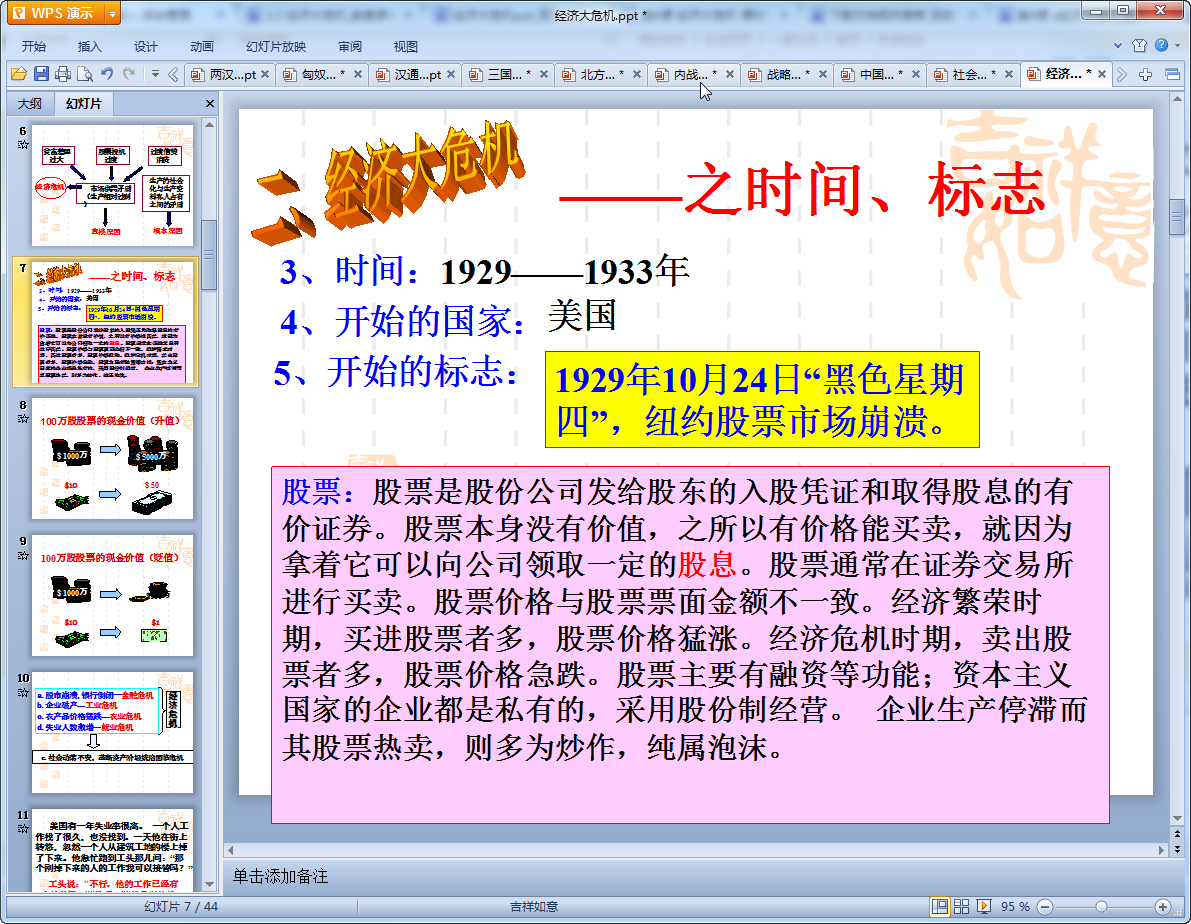Select slide 10 thumbnail
Screen dimensions: 1191x924
click(112, 733)
